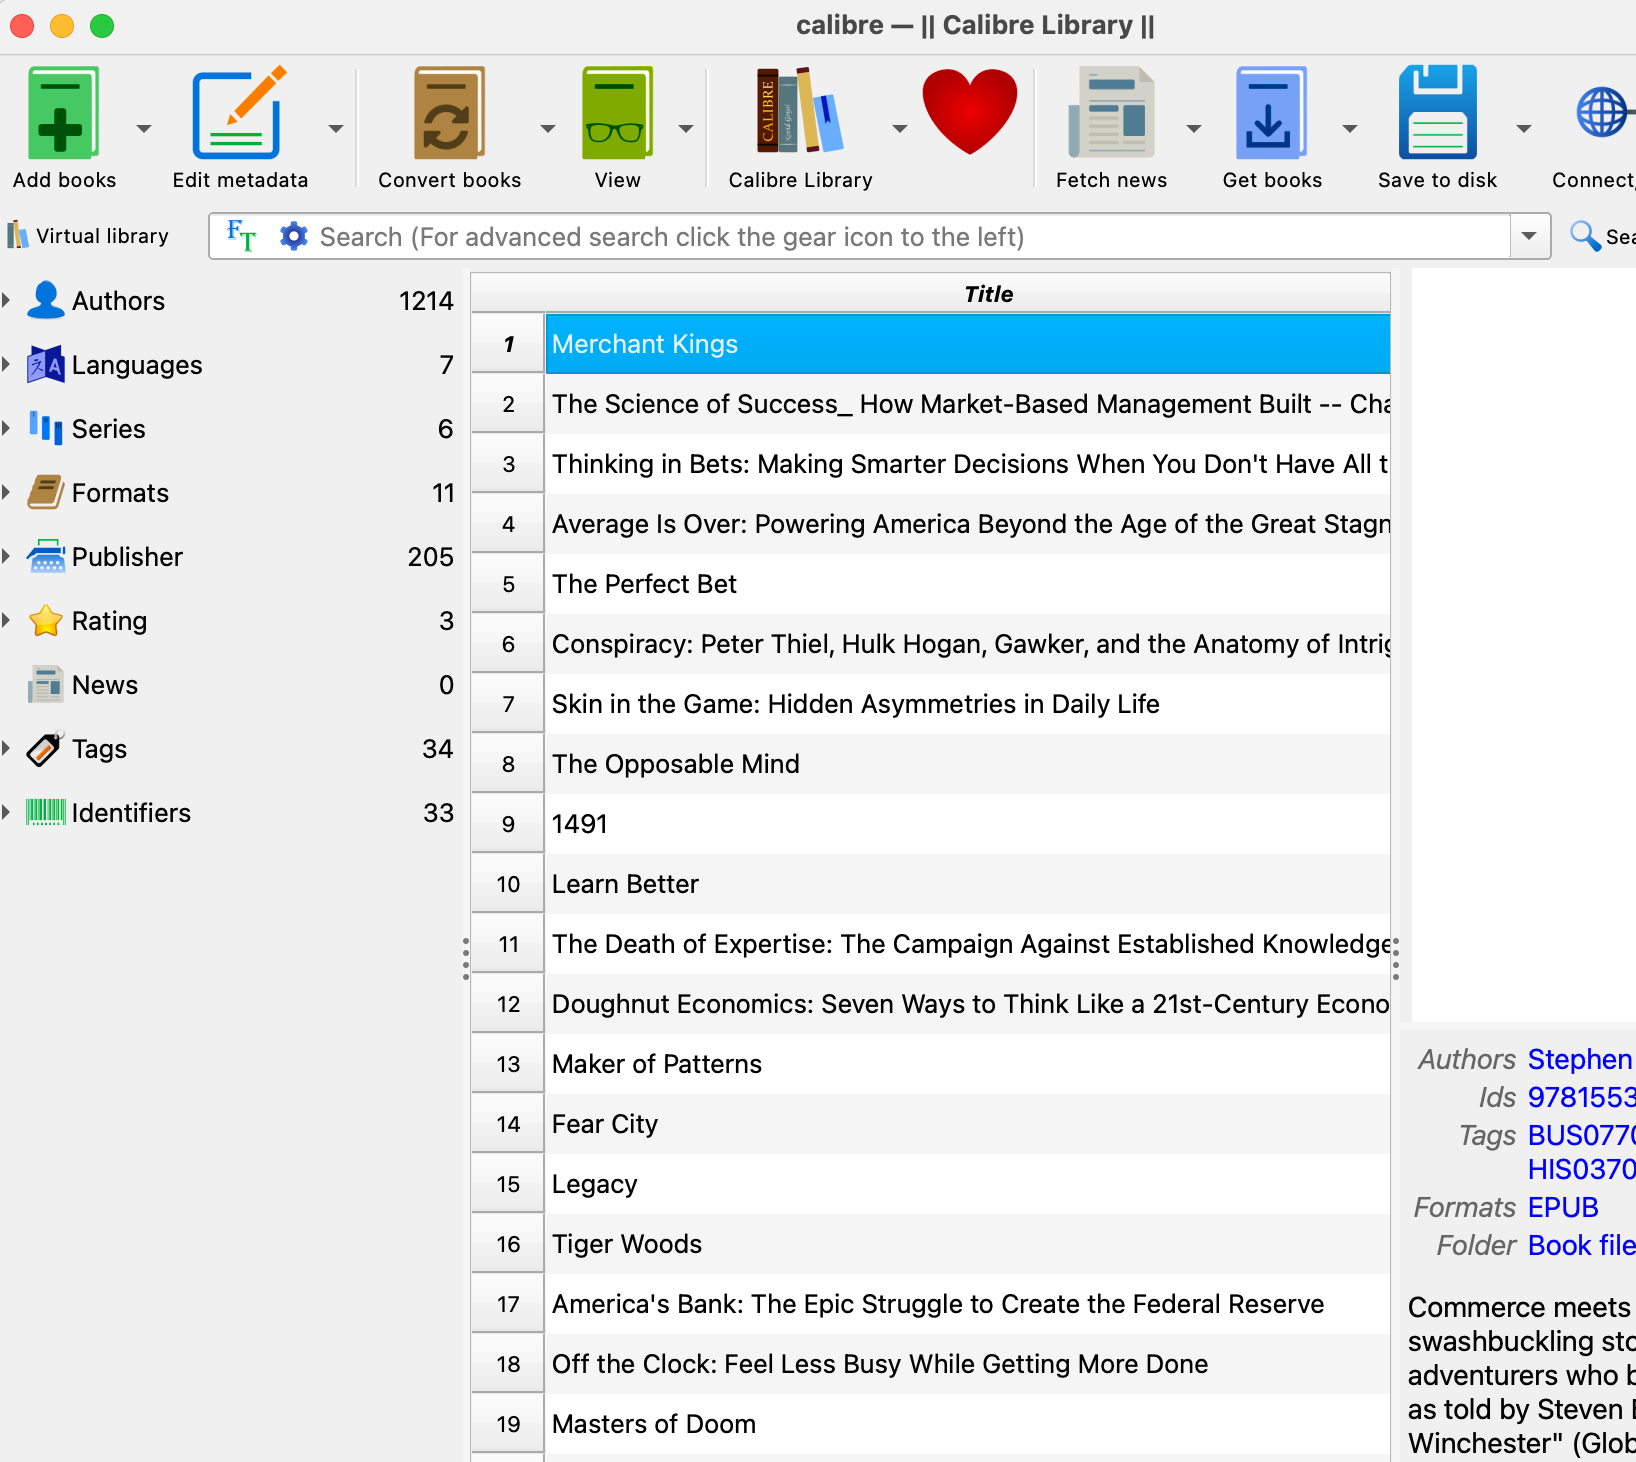Click the Formats book icon

pos(46,492)
